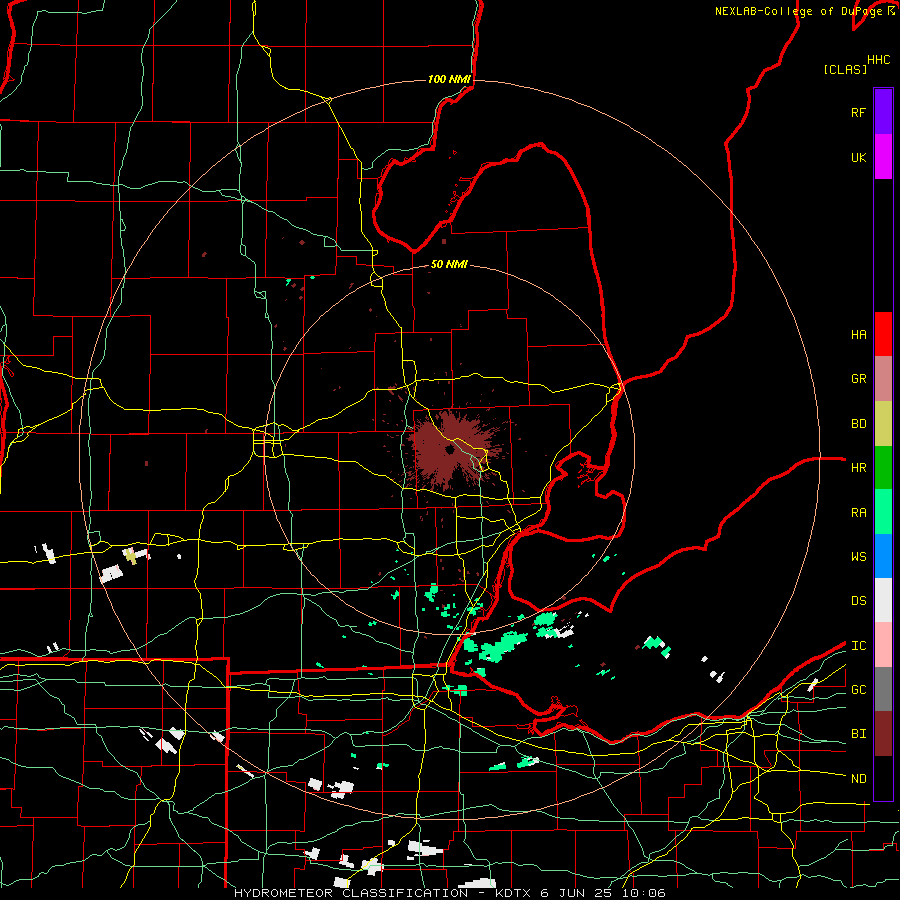Image resolution: width=900 pixels, height=900 pixels.
Task: Click the [CLAS] legend heading
Action: [845, 69]
